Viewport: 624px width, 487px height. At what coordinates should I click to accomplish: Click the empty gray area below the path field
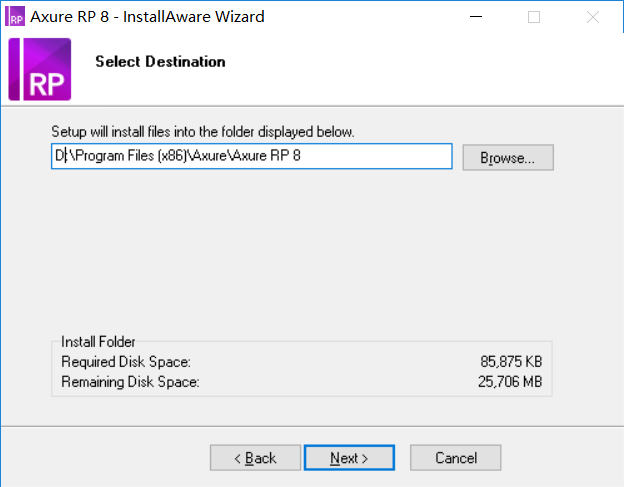coord(300,250)
